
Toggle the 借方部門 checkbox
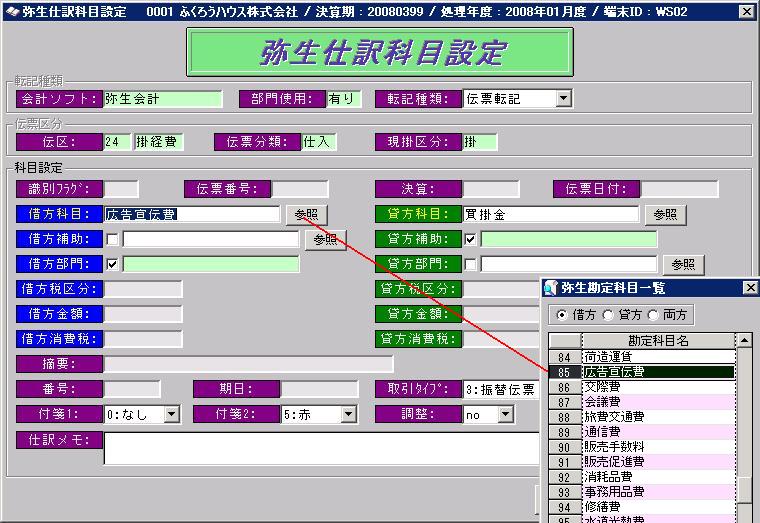pos(112,264)
